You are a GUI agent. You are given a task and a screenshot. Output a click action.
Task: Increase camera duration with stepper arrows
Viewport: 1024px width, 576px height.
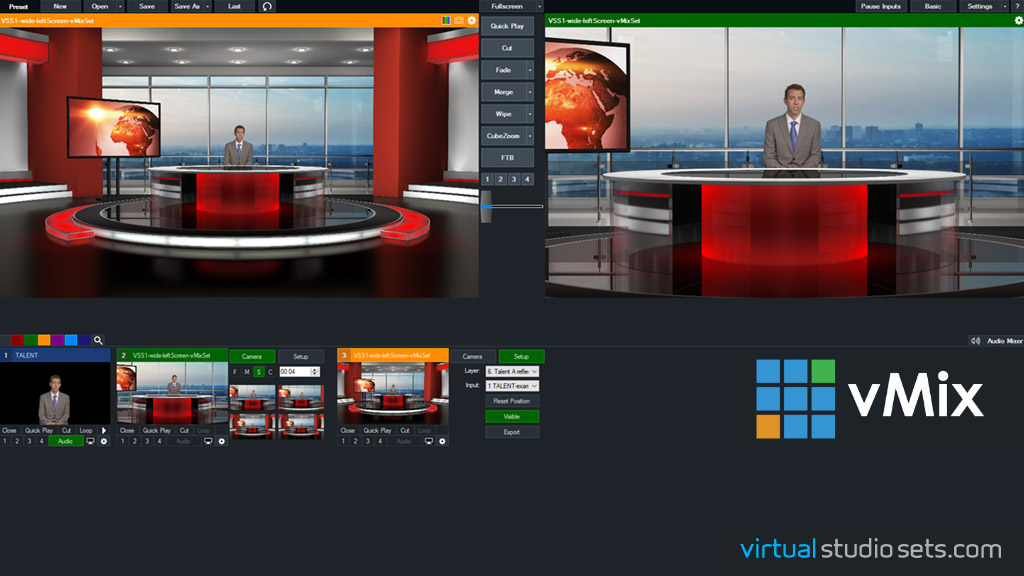click(315, 372)
